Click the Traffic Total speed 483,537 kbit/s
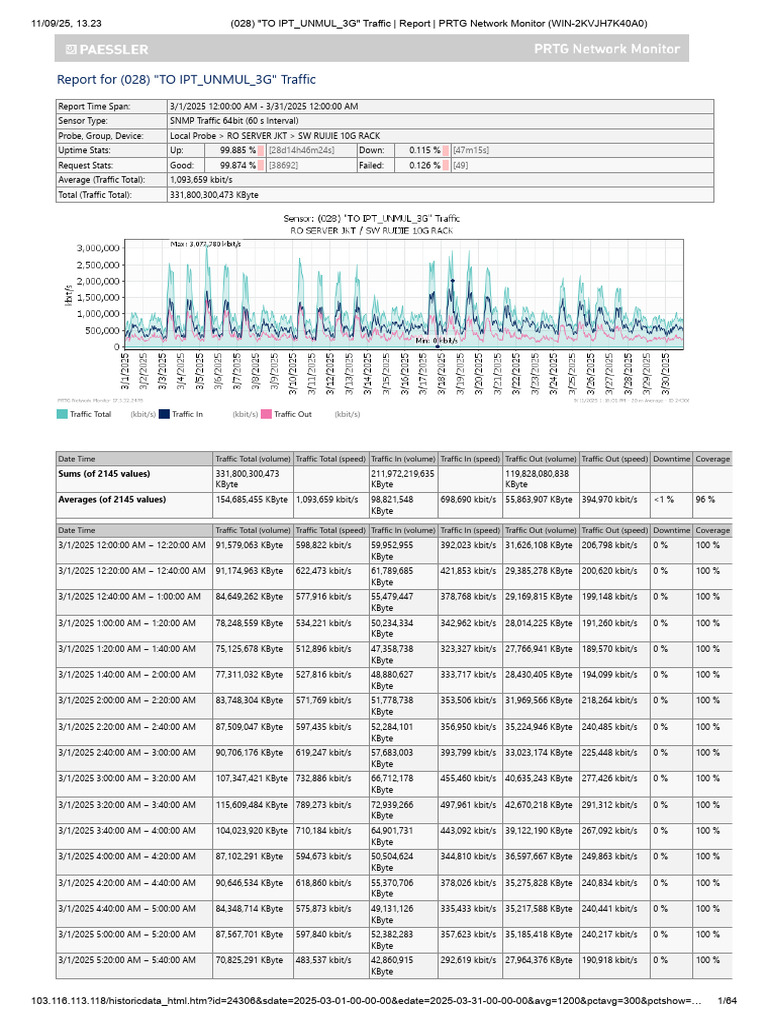This screenshot has width=768, height=1024. tap(323, 960)
